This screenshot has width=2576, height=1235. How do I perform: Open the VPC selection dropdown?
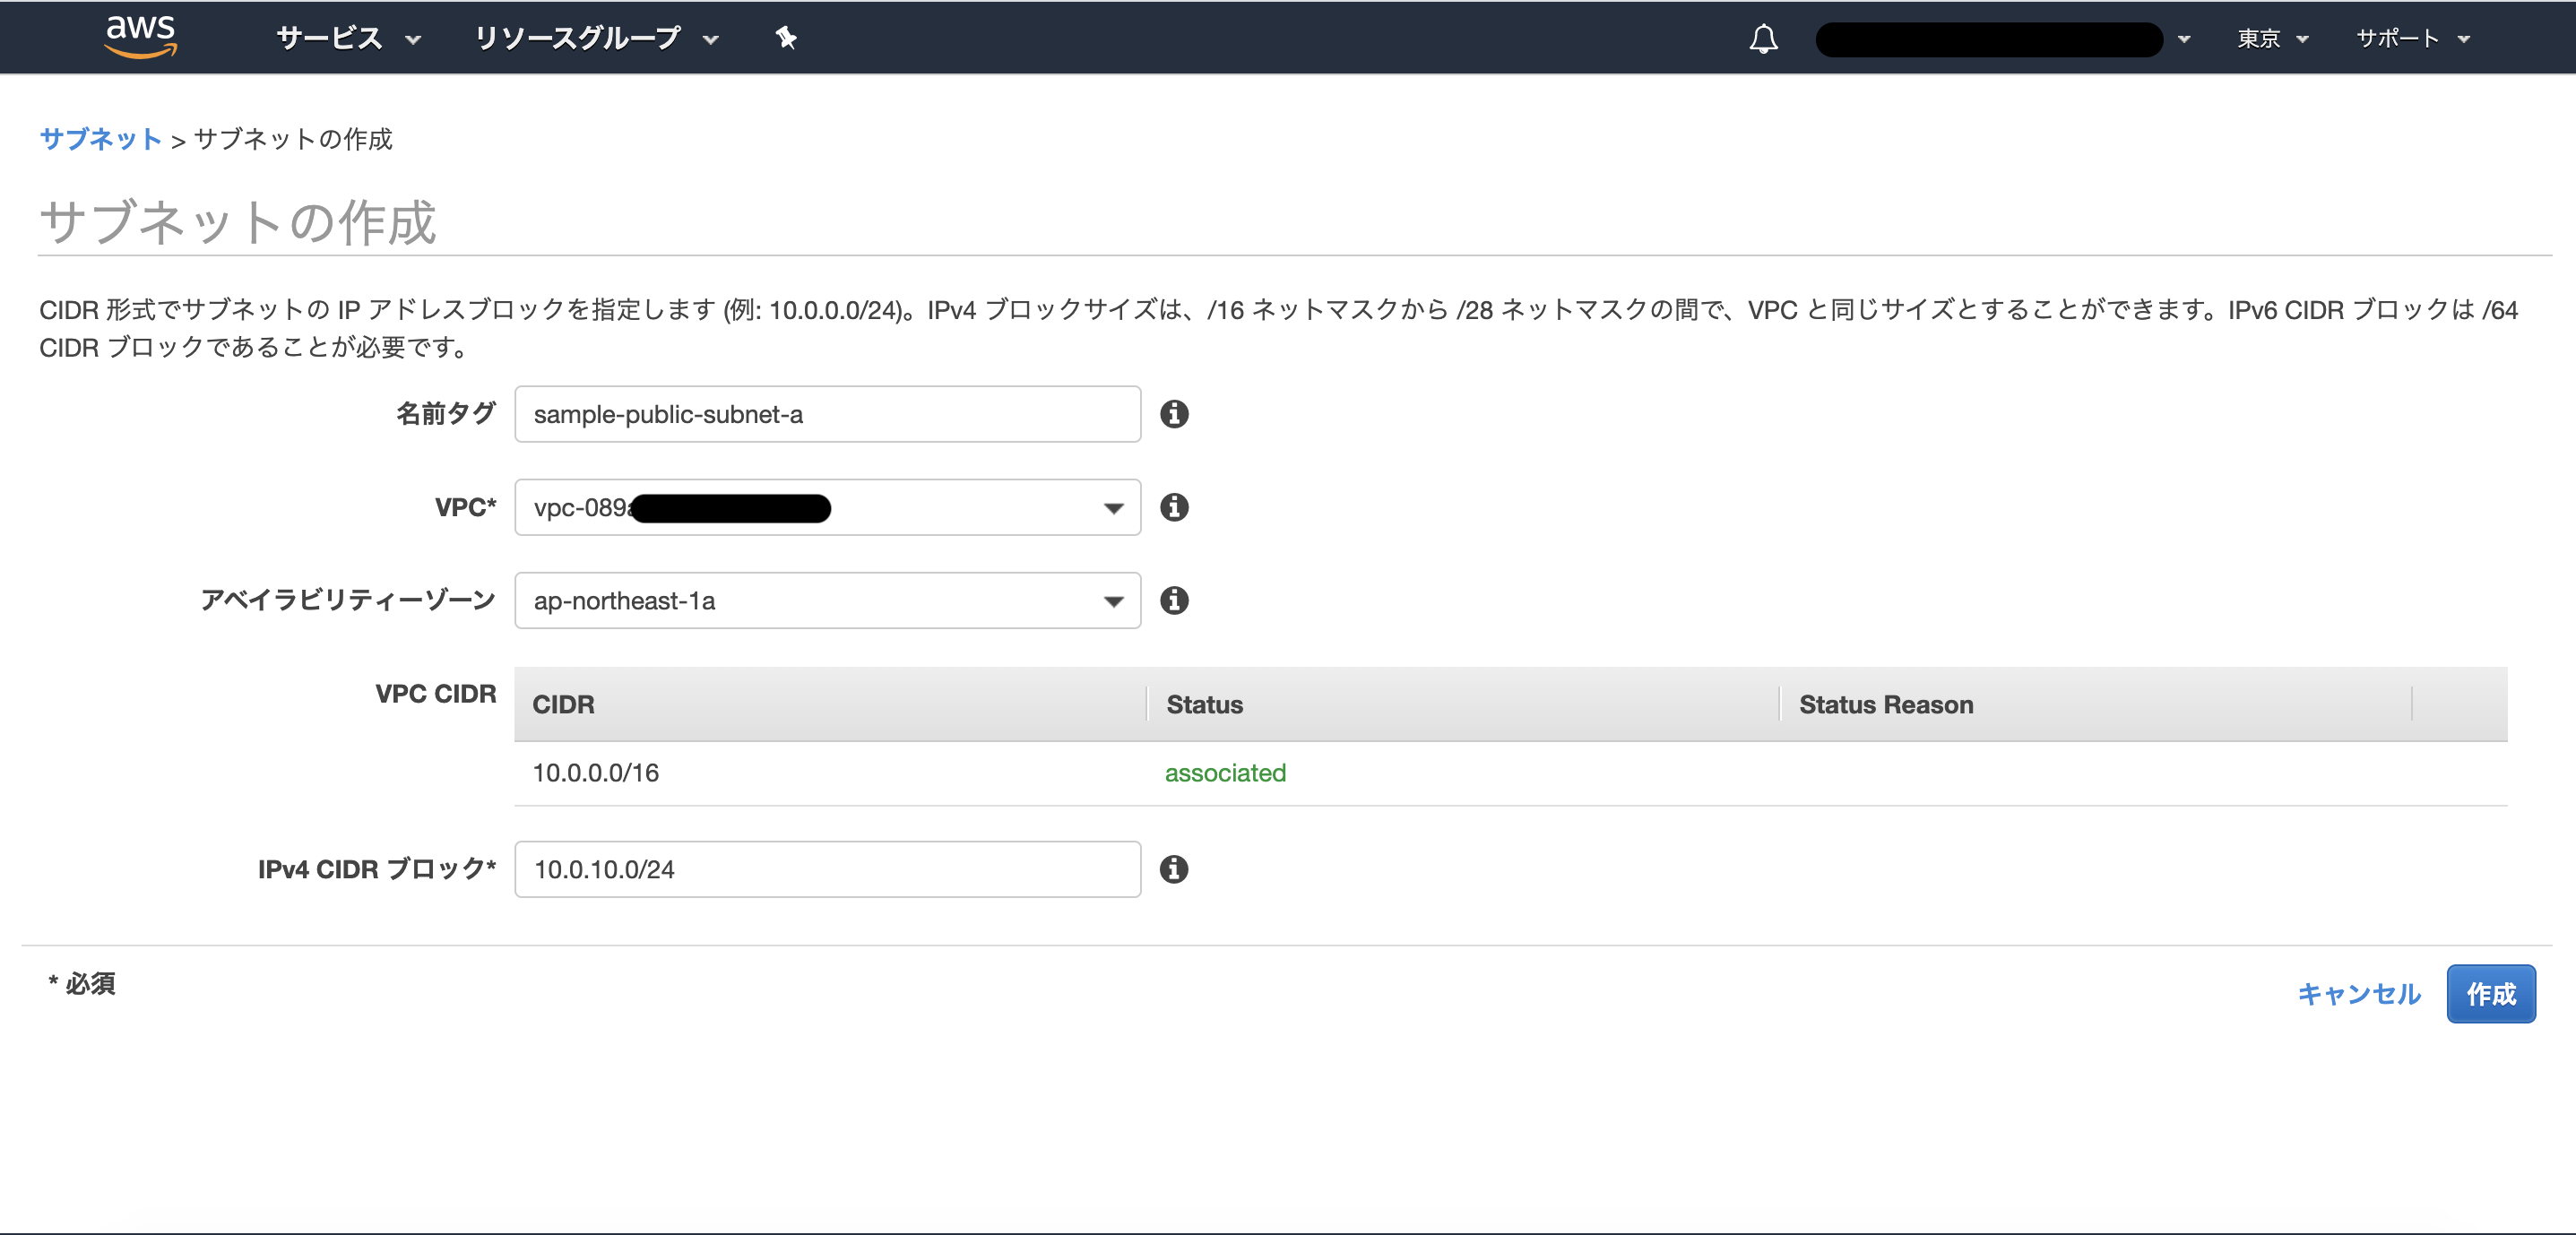click(x=827, y=507)
